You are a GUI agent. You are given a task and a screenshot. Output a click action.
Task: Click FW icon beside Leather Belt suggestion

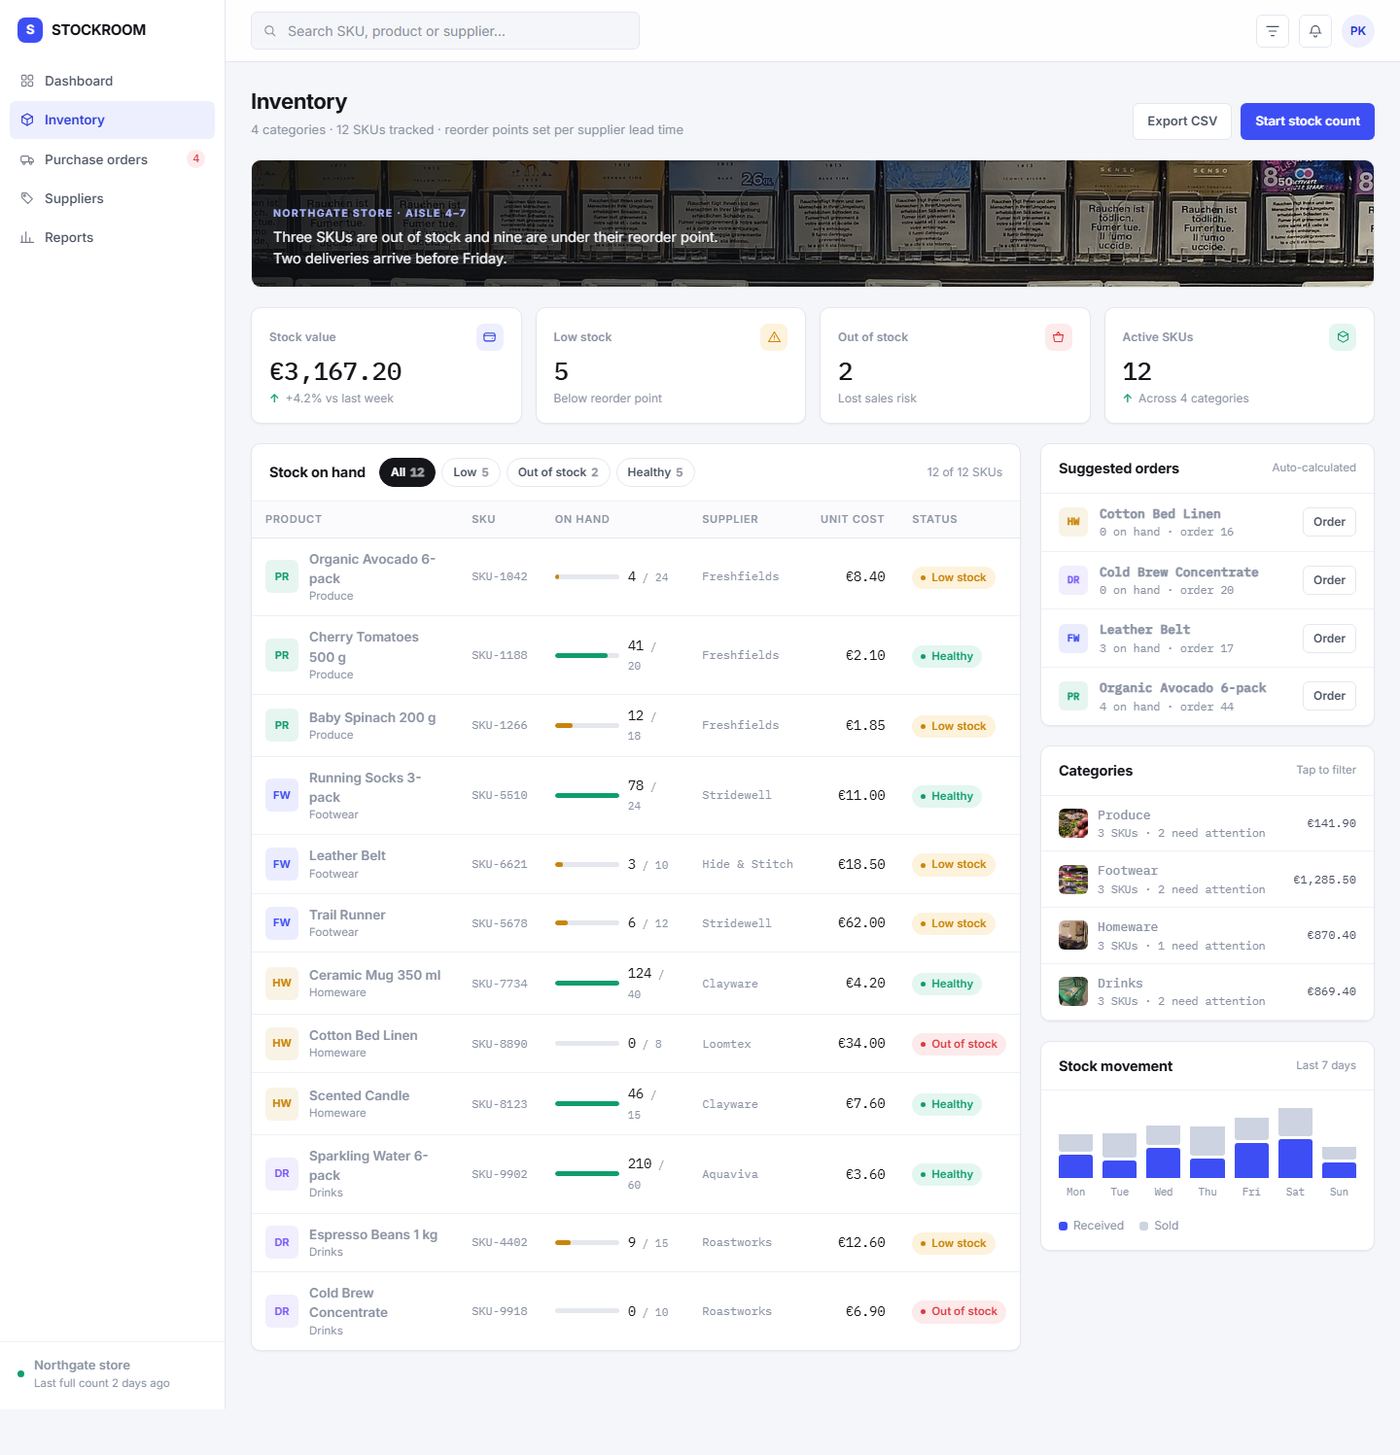[x=1073, y=638]
